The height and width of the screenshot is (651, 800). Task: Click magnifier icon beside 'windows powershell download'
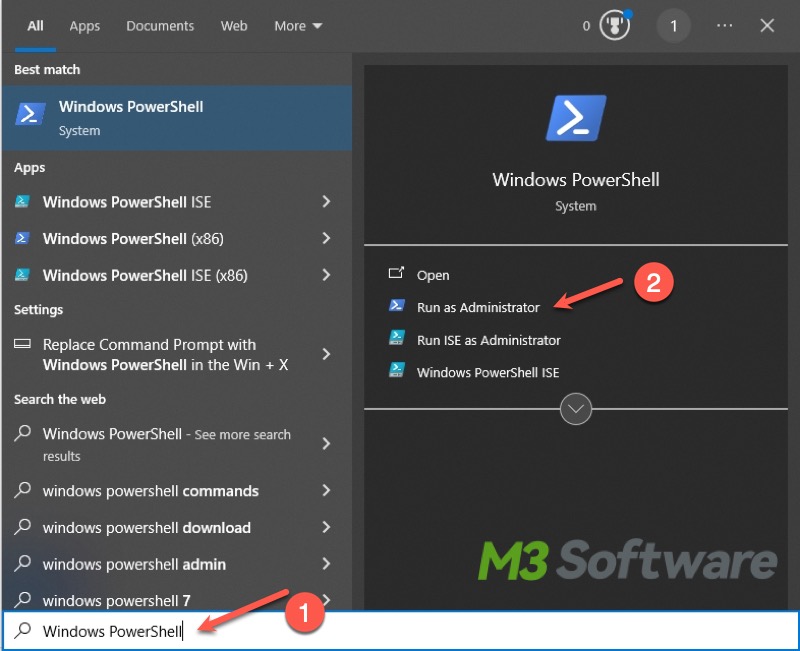click(22, 527)
